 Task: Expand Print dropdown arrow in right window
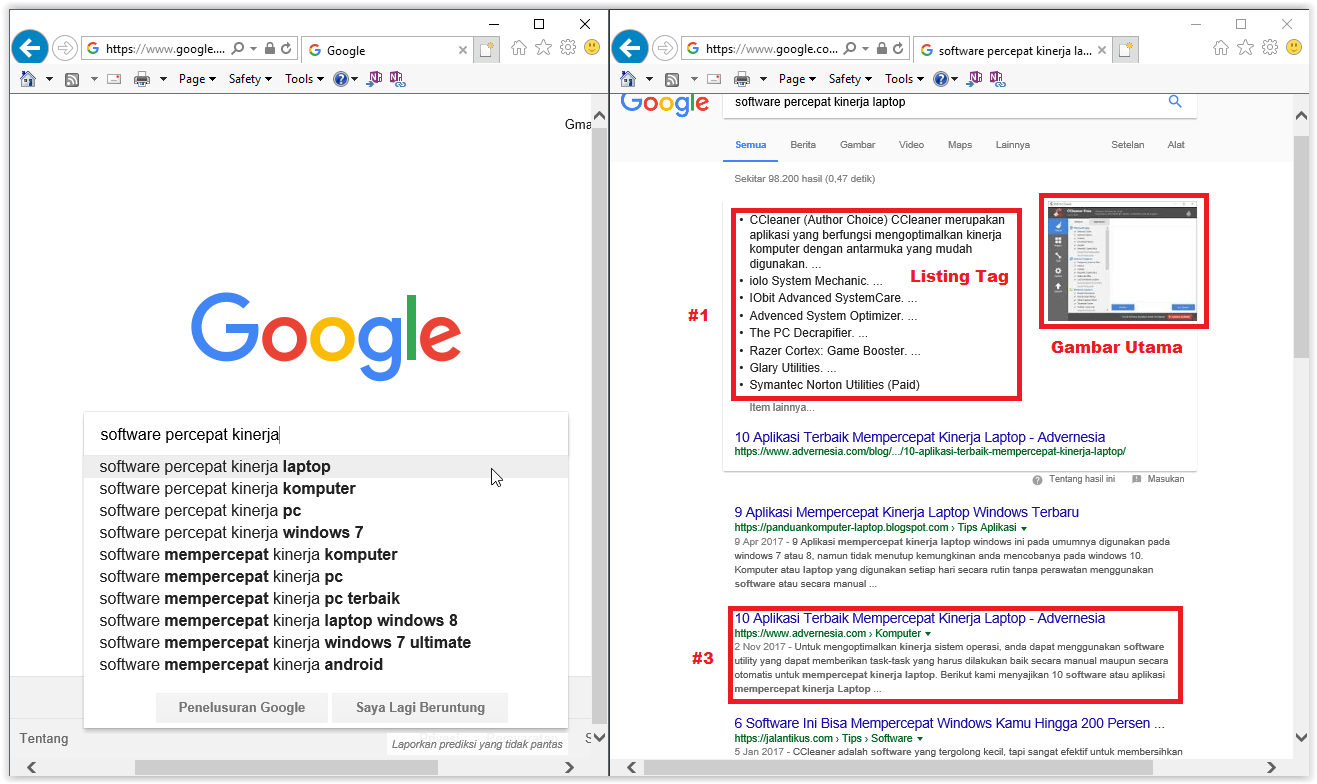[763, 79]
